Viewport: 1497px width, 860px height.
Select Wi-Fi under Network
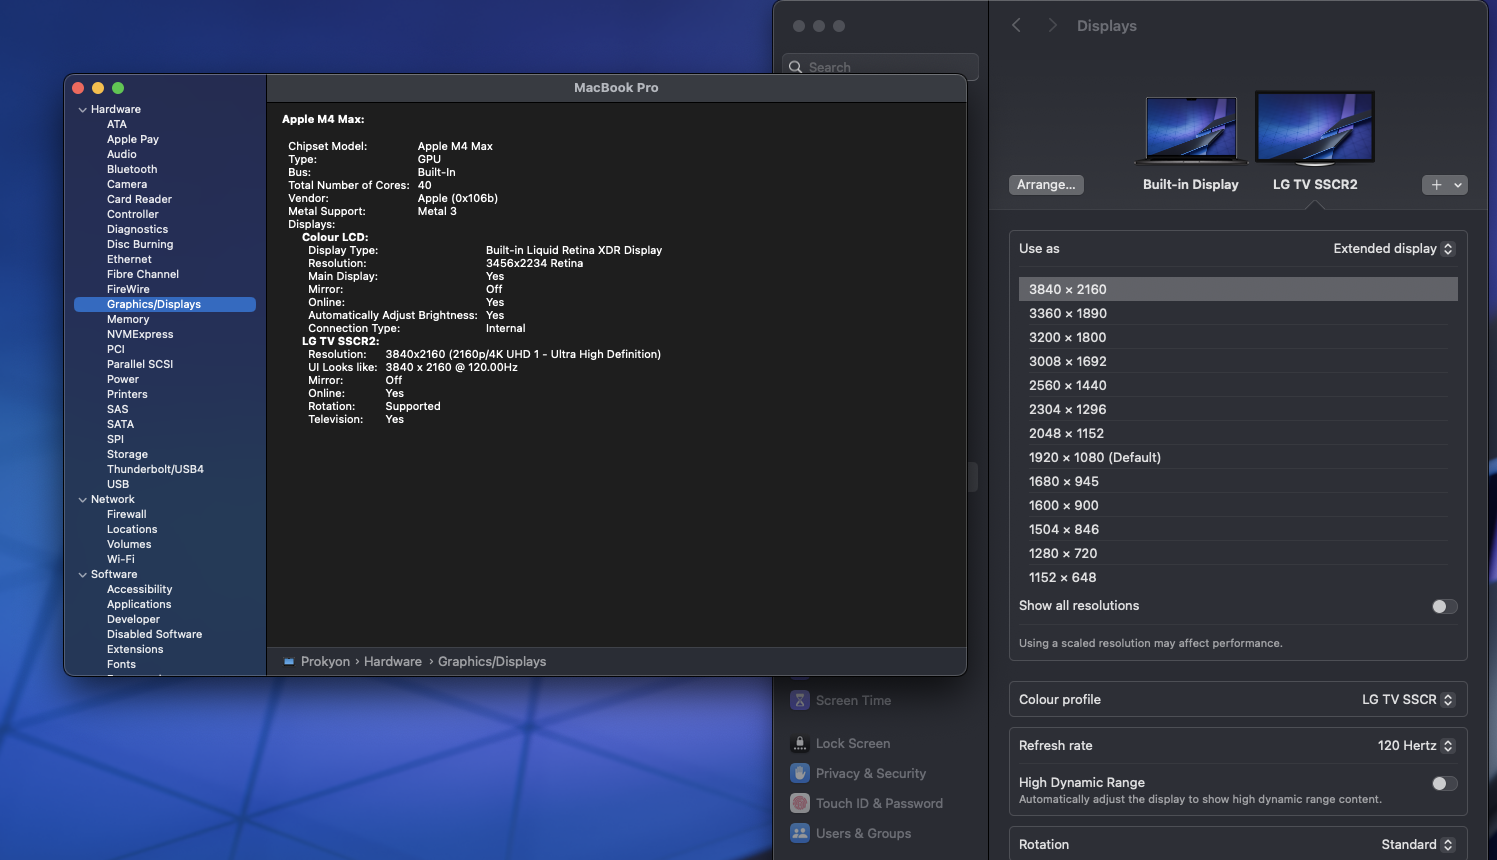pyautogui.click(x=121, y=559)
